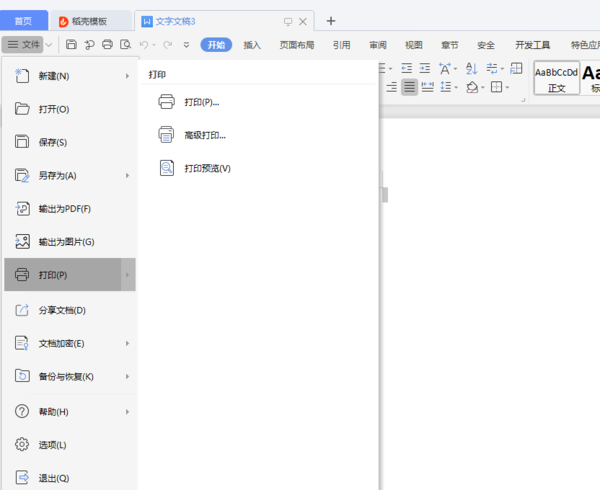The height and width of the screenshot is (490, 600).
Task: Open the undo history dropdown arrow
Action: pyautogui.click(x=154, y=45)
